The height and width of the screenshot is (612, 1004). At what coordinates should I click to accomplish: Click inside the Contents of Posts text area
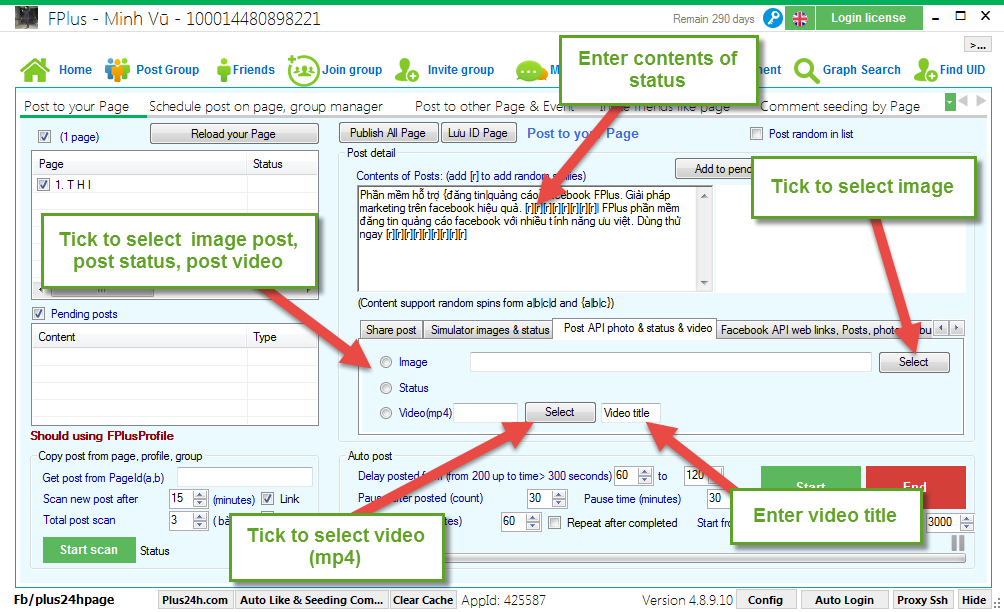pos(528,239)
